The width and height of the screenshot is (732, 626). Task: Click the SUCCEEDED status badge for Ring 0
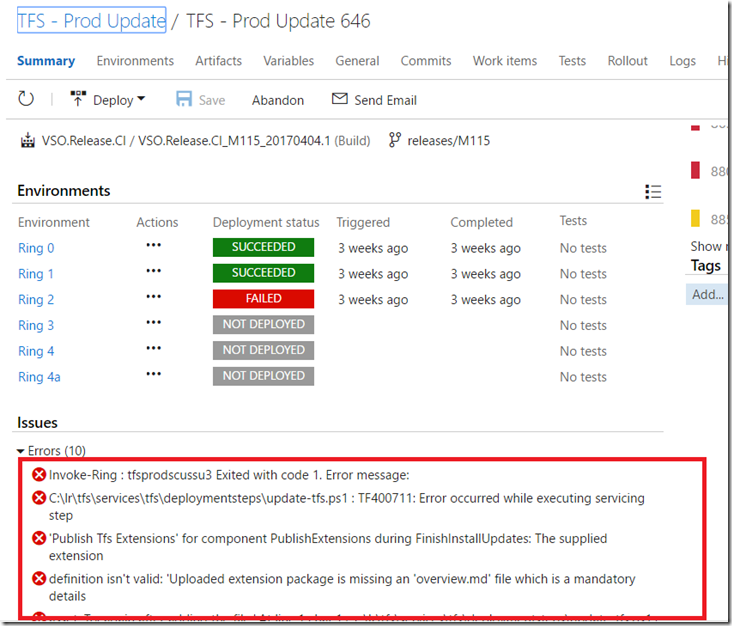(263, 247)
